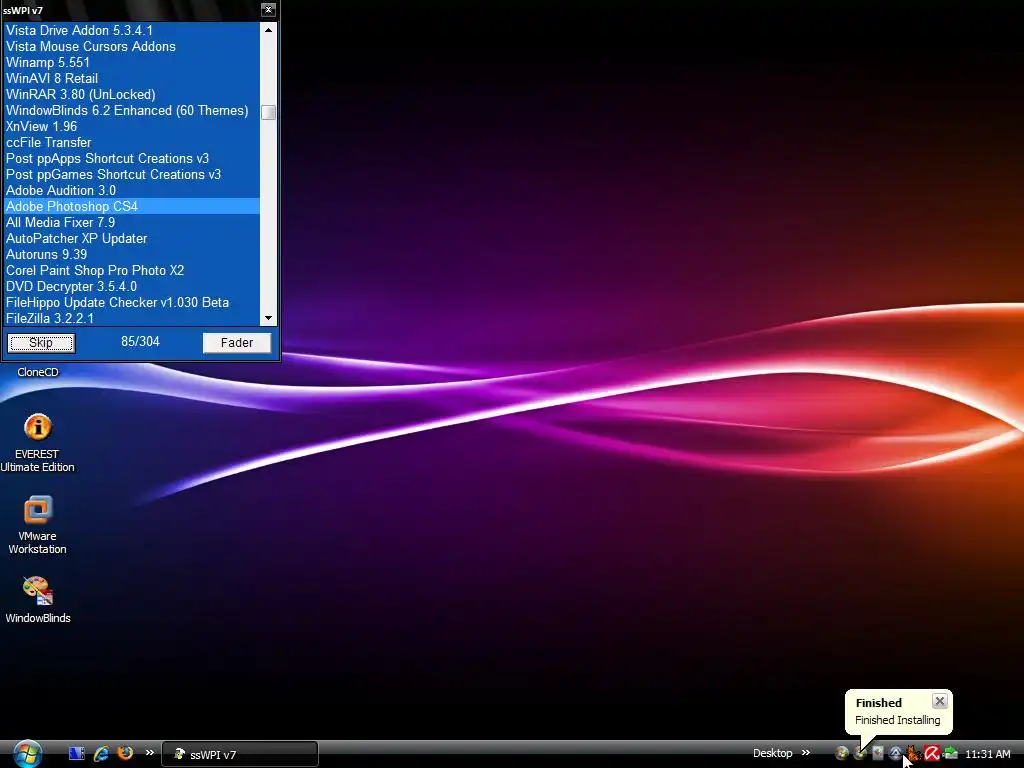Screen dimensions: 1024x768
Task: Select 'Post ppApps Shortcut Creations v3' entry
Action: [131, 158]
